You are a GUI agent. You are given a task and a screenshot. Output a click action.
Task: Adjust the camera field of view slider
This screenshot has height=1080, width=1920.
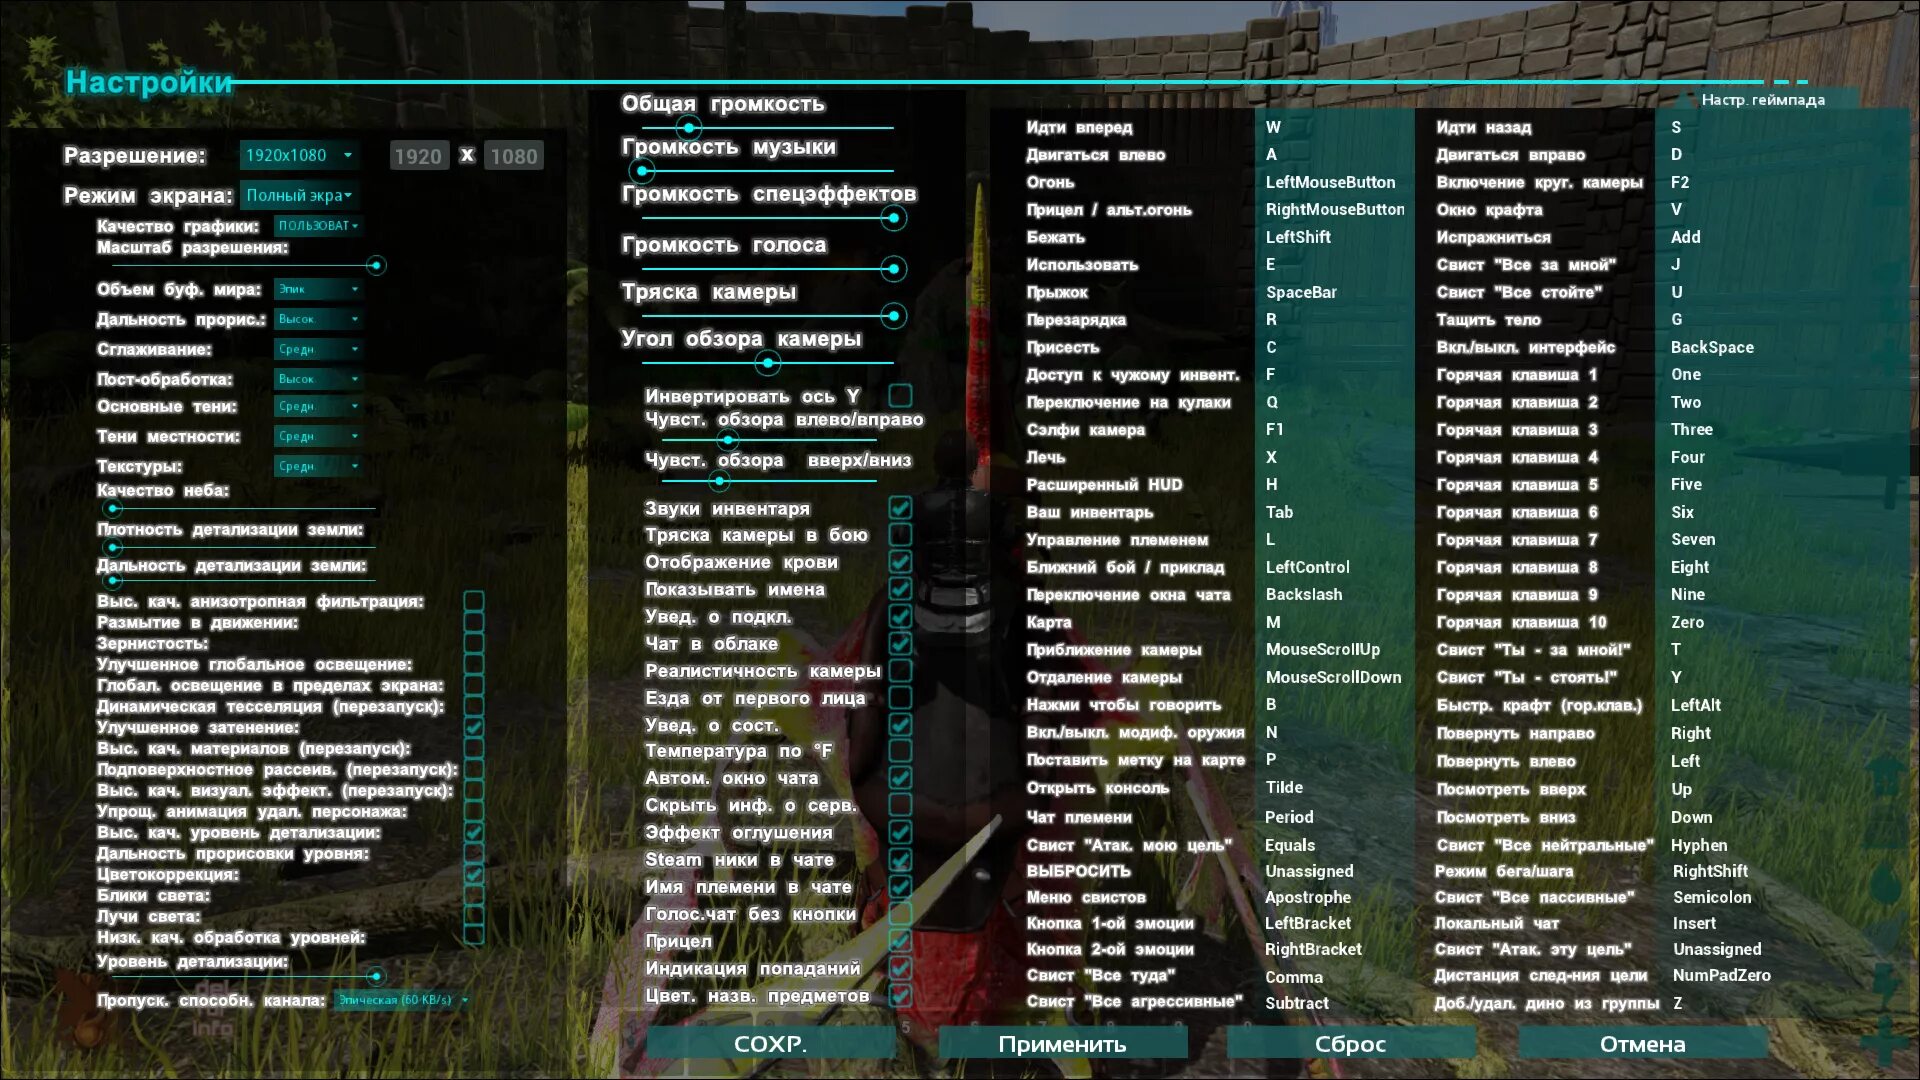tap(768, 363)
